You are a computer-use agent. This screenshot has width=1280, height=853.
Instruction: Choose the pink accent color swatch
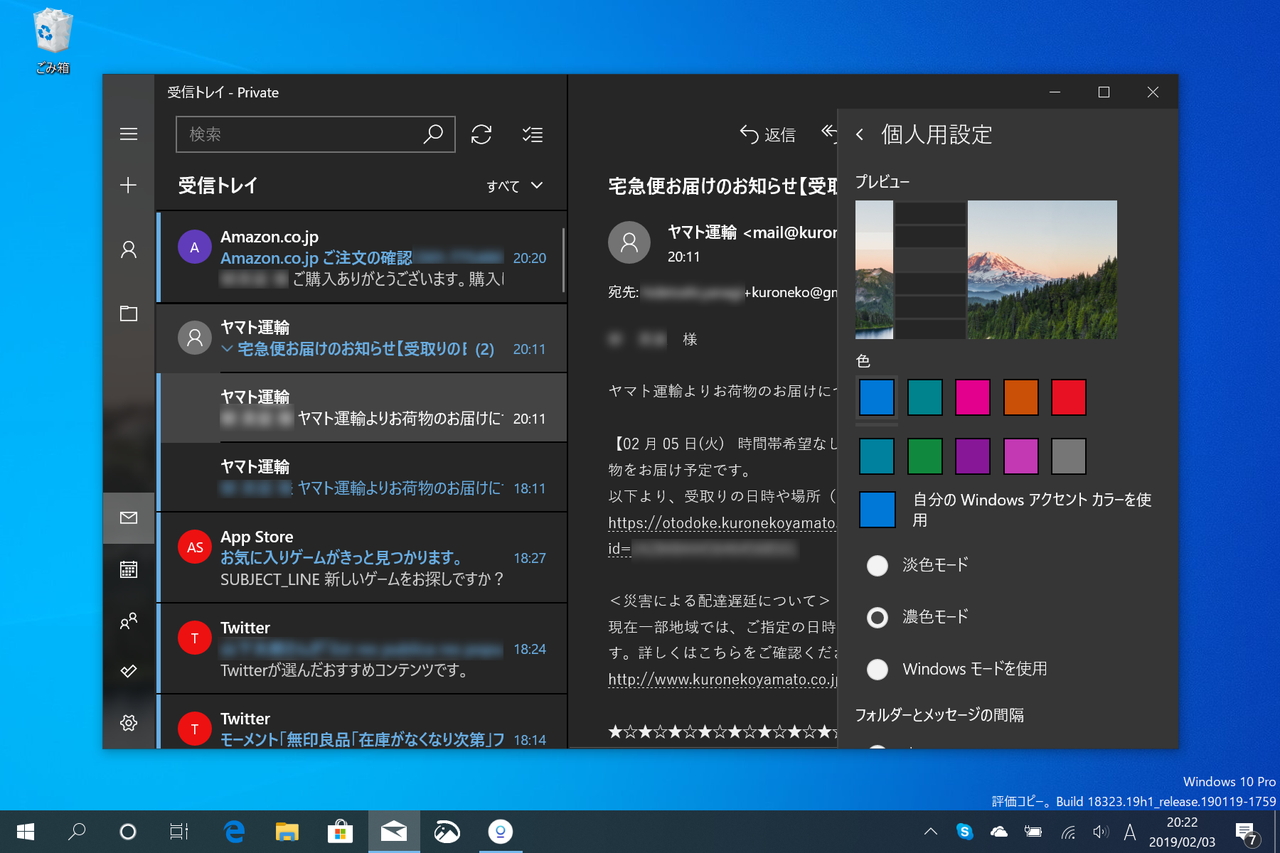973,397
